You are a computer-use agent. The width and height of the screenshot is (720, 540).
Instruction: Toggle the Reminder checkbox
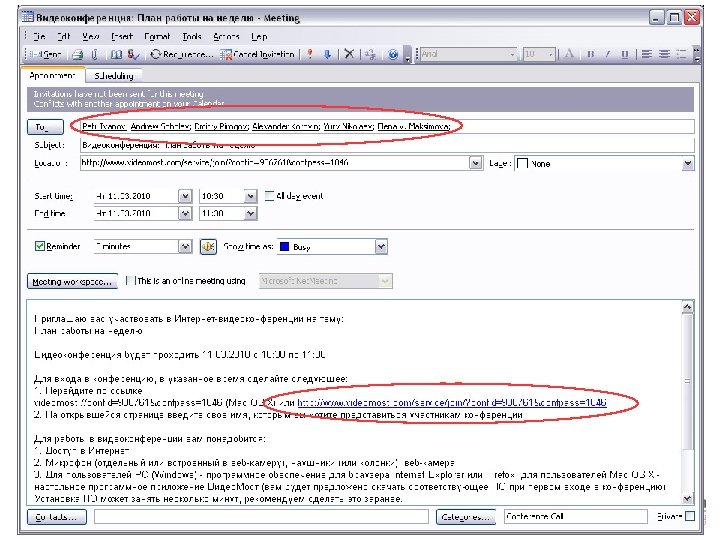pos(40,246)
